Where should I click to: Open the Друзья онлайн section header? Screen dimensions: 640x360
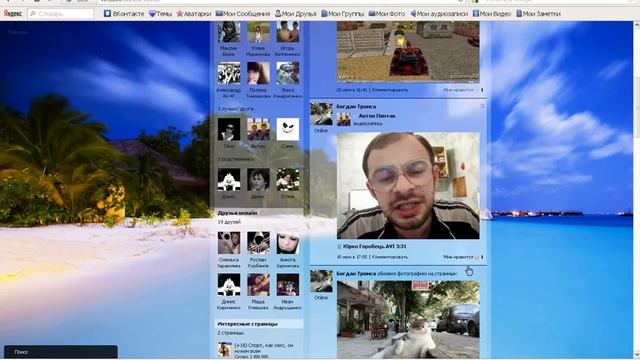(259, 213)
